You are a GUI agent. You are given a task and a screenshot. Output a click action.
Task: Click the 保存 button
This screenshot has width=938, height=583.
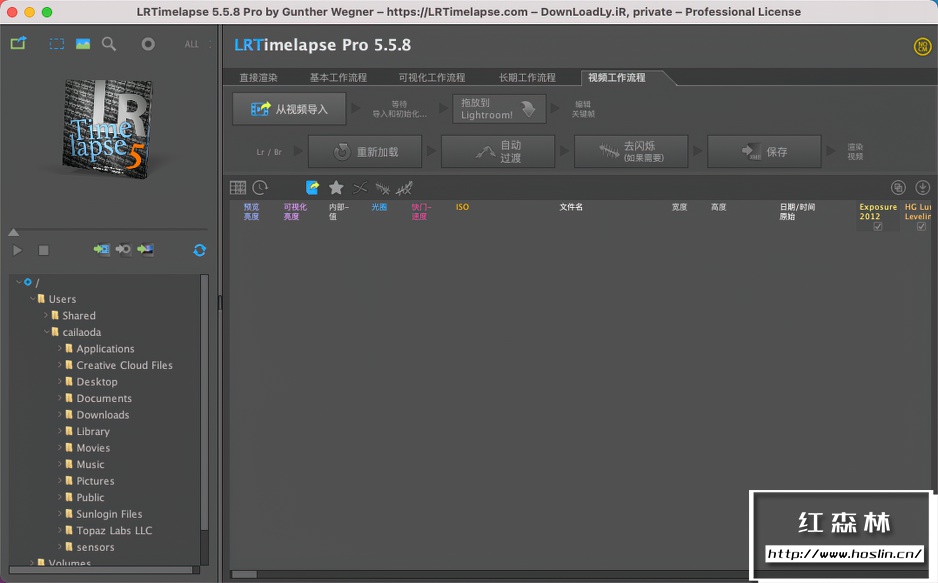[764, 152]
